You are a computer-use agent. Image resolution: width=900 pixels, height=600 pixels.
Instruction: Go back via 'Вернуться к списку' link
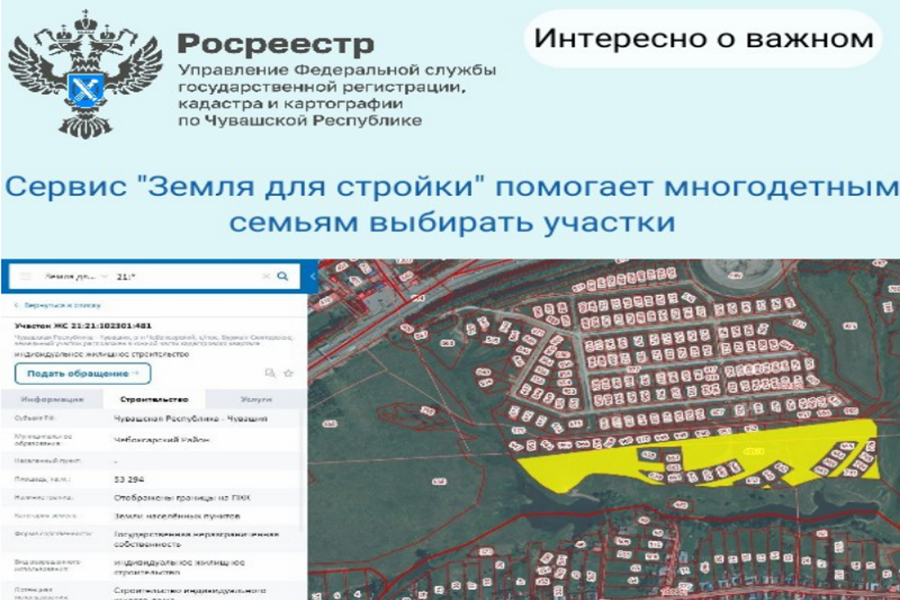click(57, 305)
